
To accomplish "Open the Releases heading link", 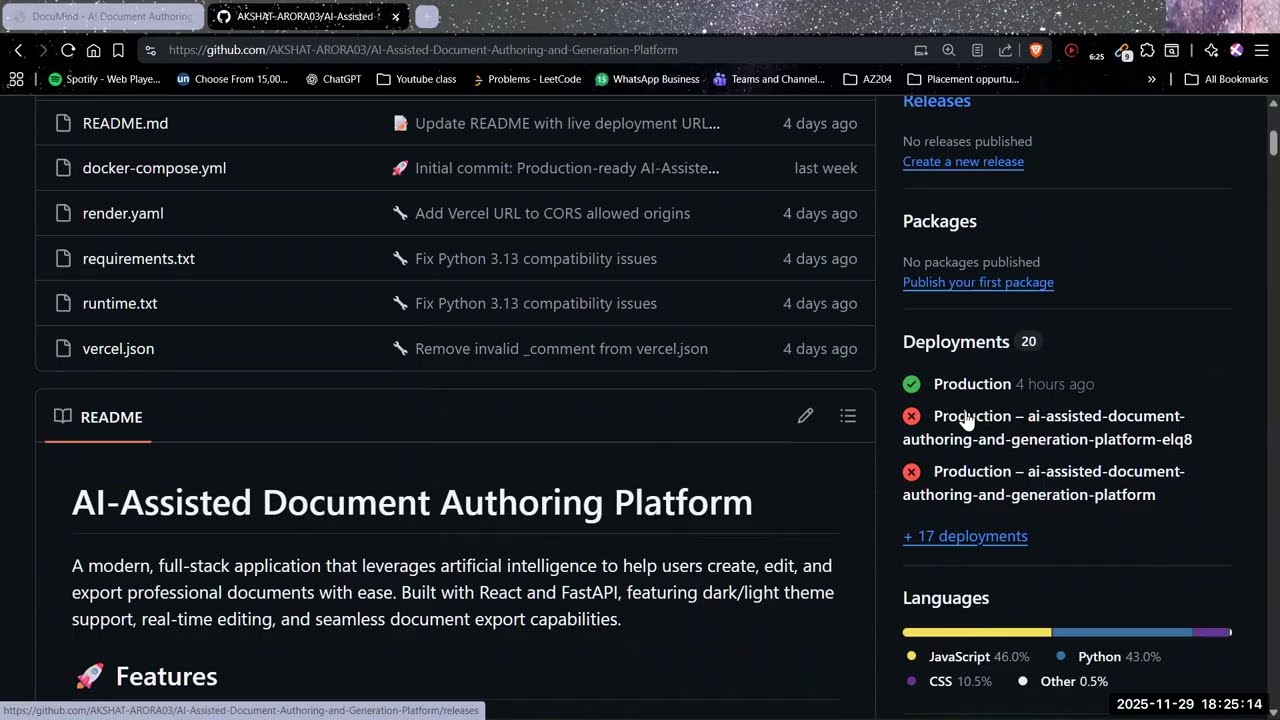I will tap(937, 101).
